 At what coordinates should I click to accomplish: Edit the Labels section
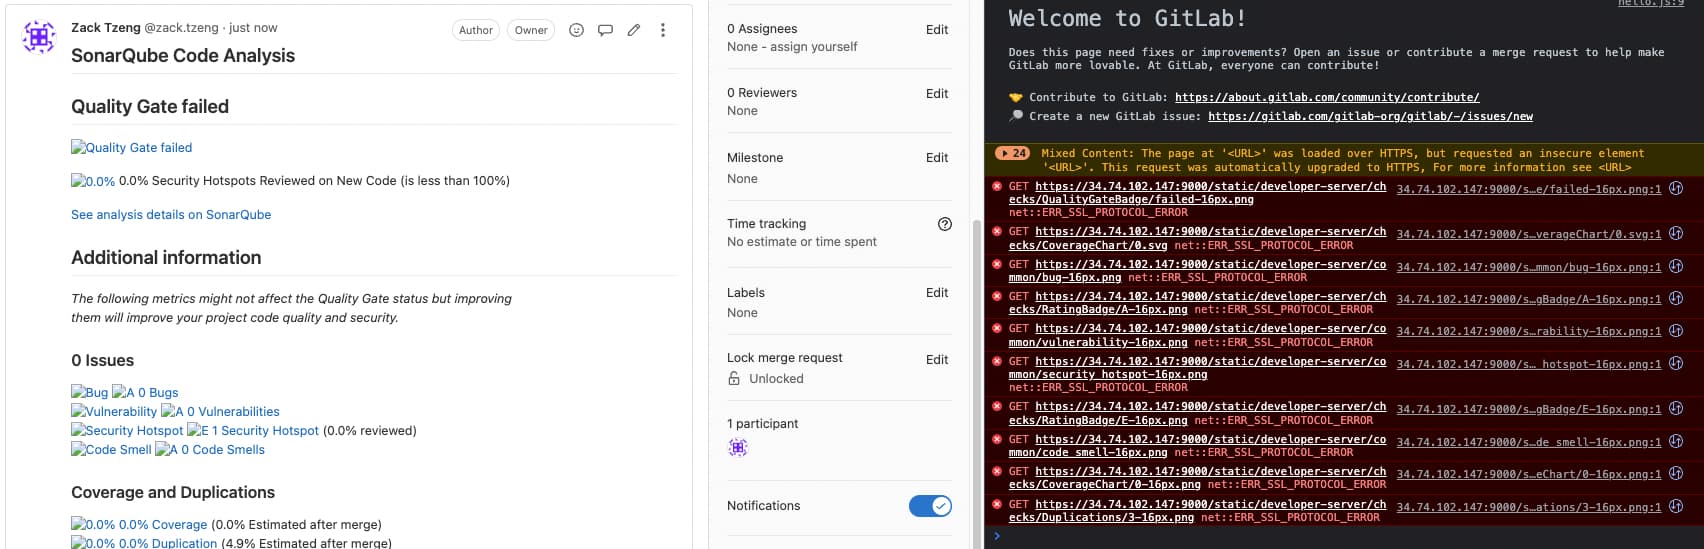[x=937, y=292]
